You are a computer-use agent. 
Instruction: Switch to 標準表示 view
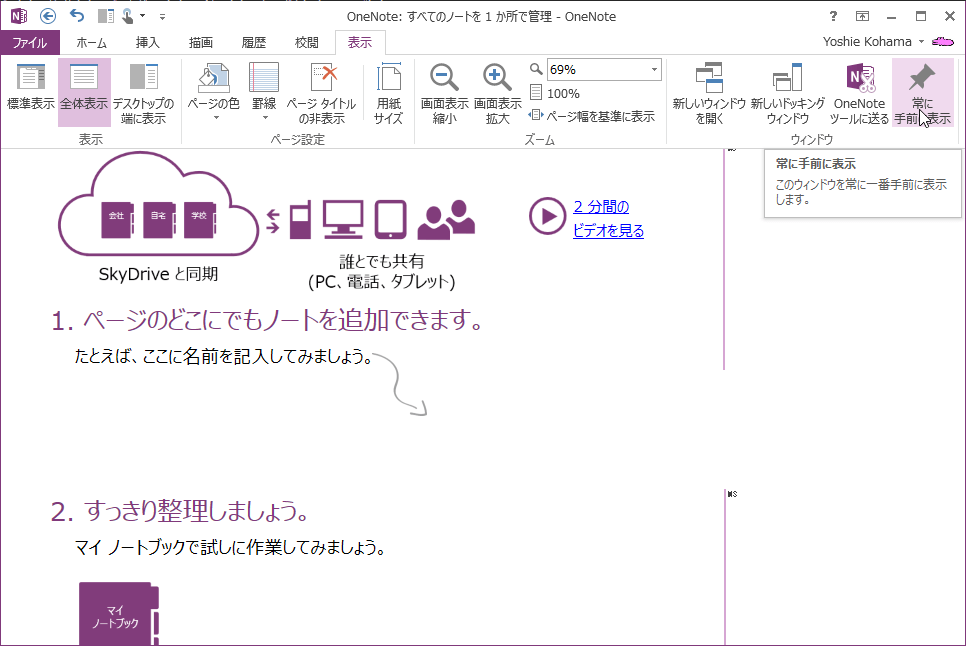click(x=30, y=87)
